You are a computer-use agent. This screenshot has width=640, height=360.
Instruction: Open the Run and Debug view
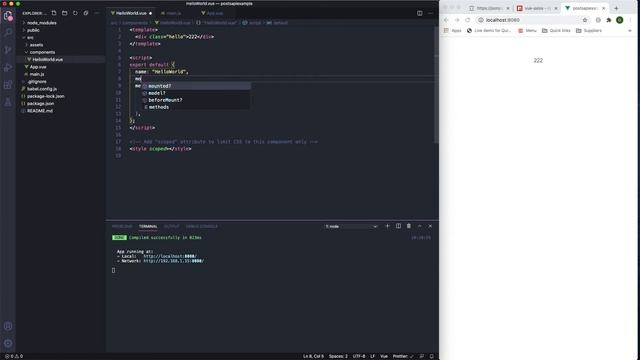click(8, 67)
